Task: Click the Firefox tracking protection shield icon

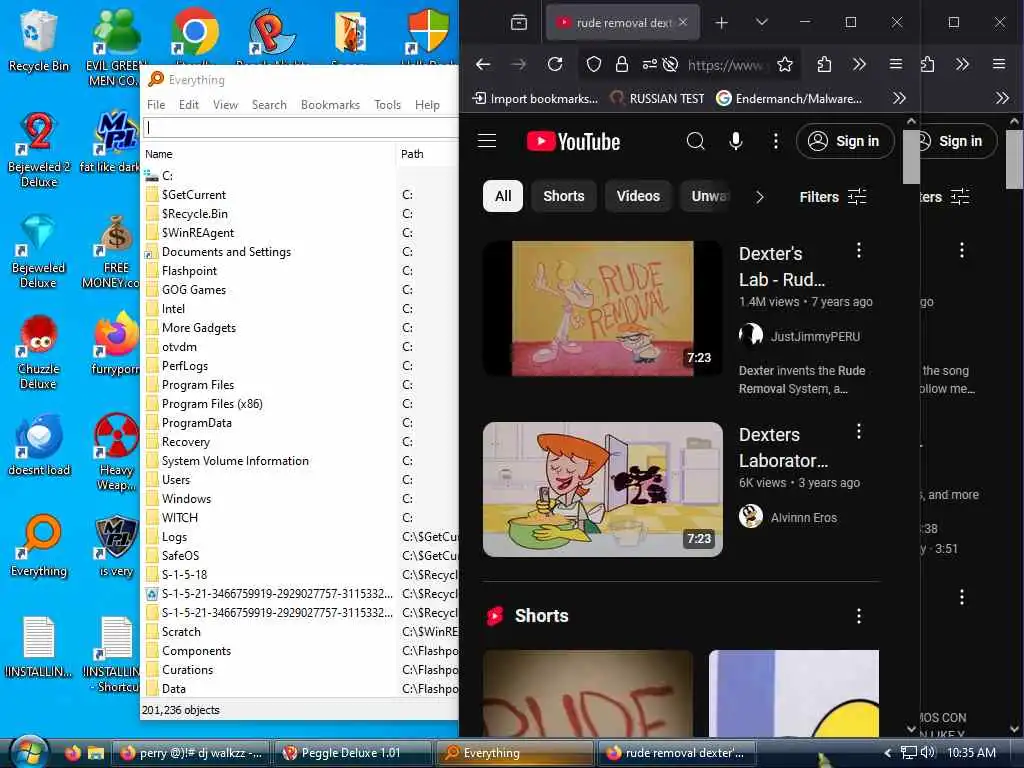Action: (593, 64)
